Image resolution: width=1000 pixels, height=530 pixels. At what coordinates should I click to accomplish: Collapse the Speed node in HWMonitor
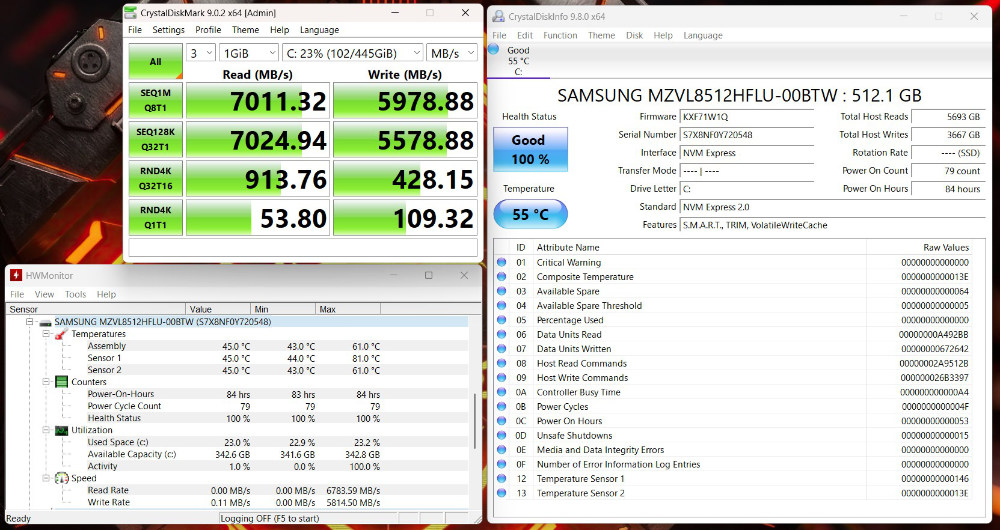[x=46, y=478]
